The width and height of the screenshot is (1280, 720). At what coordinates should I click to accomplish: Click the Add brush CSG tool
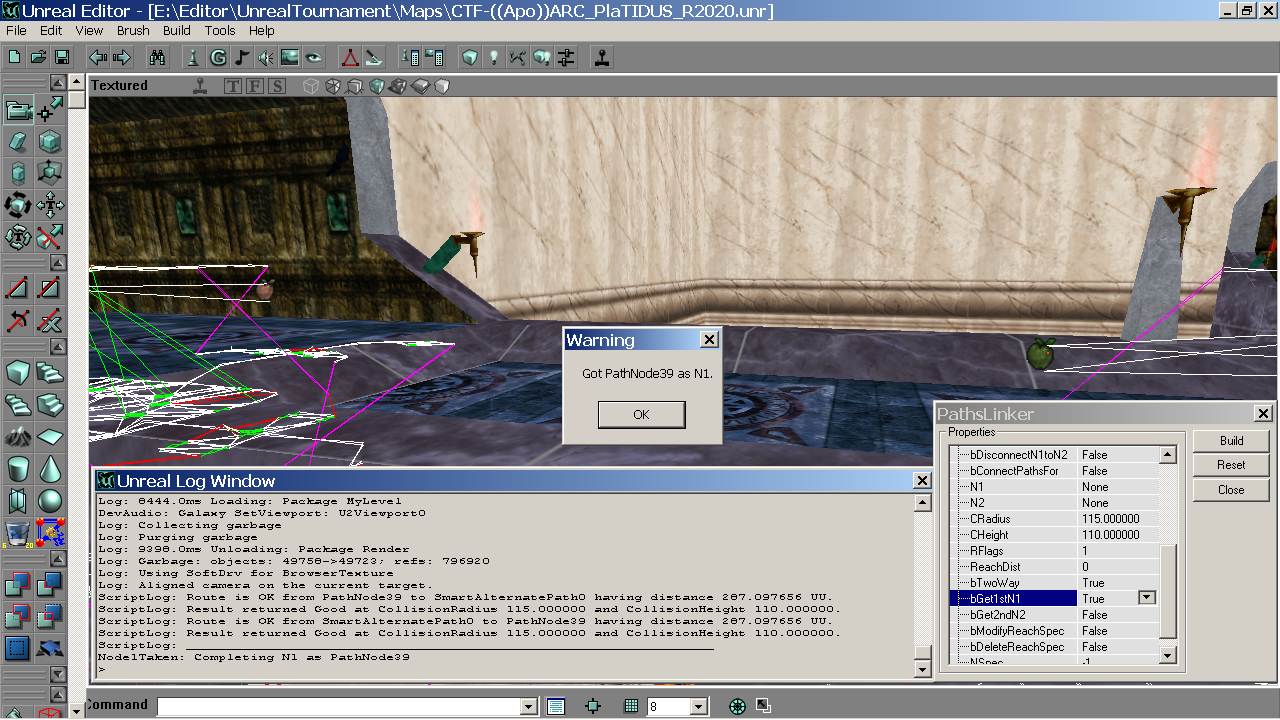tap(18, 585)
